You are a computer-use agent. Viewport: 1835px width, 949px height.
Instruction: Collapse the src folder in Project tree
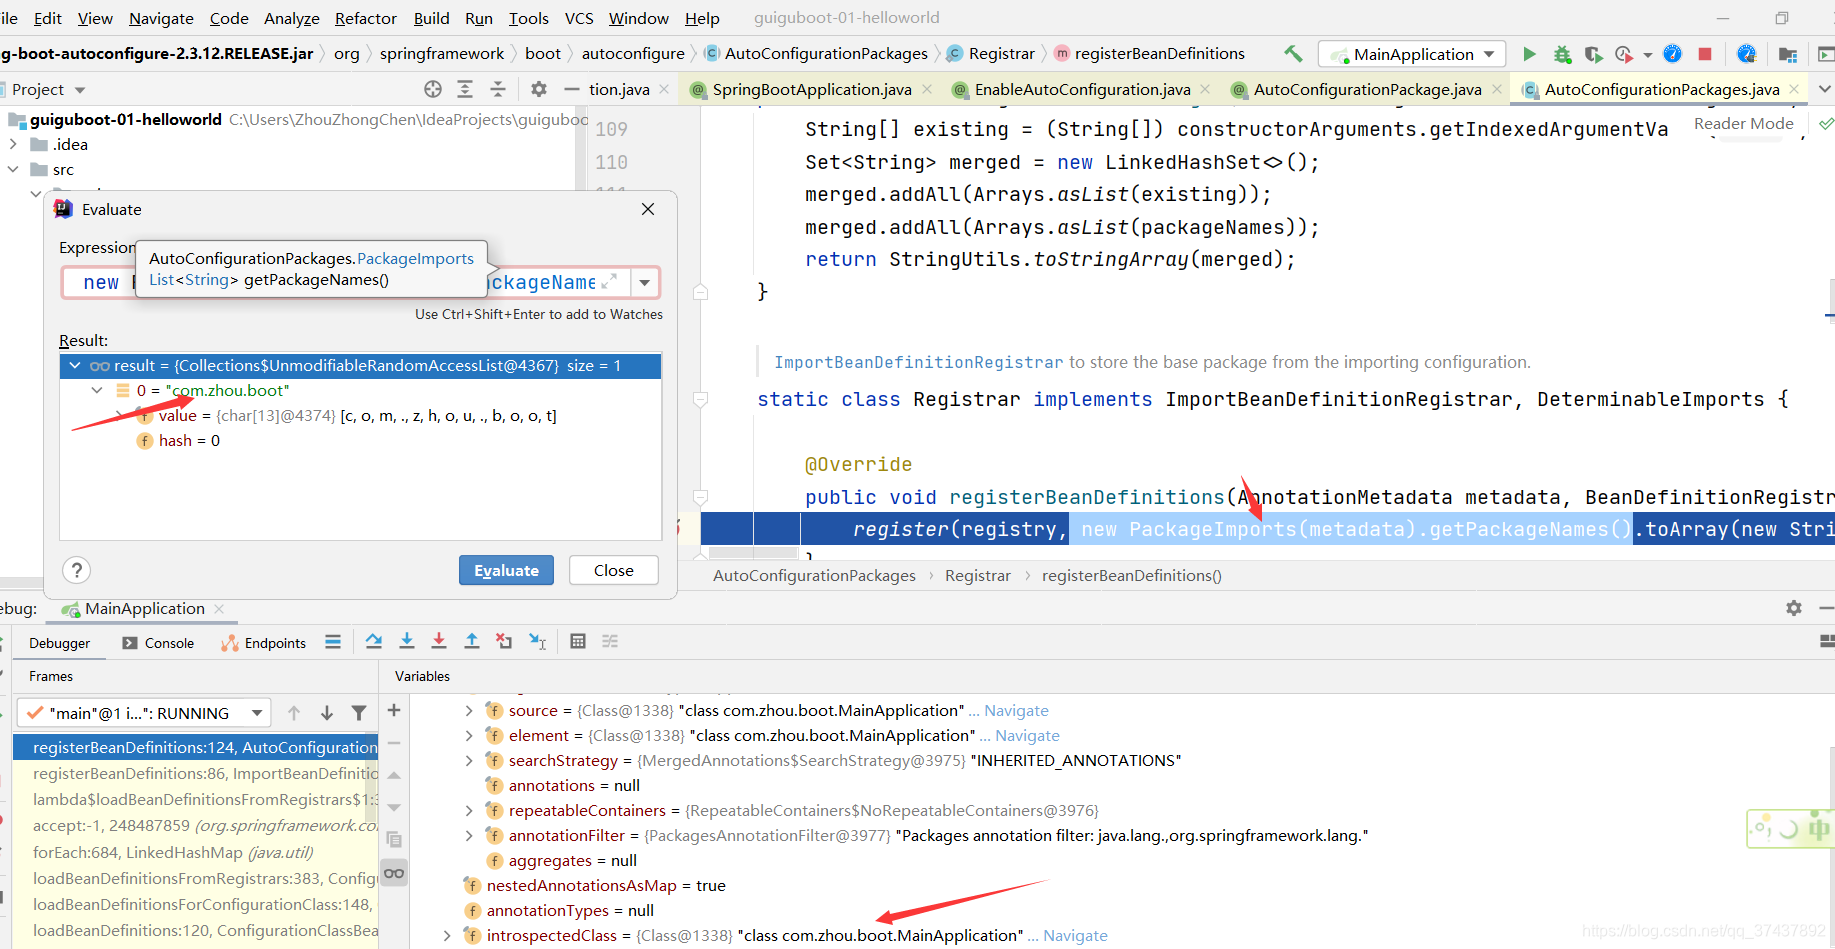pos(13,169)
